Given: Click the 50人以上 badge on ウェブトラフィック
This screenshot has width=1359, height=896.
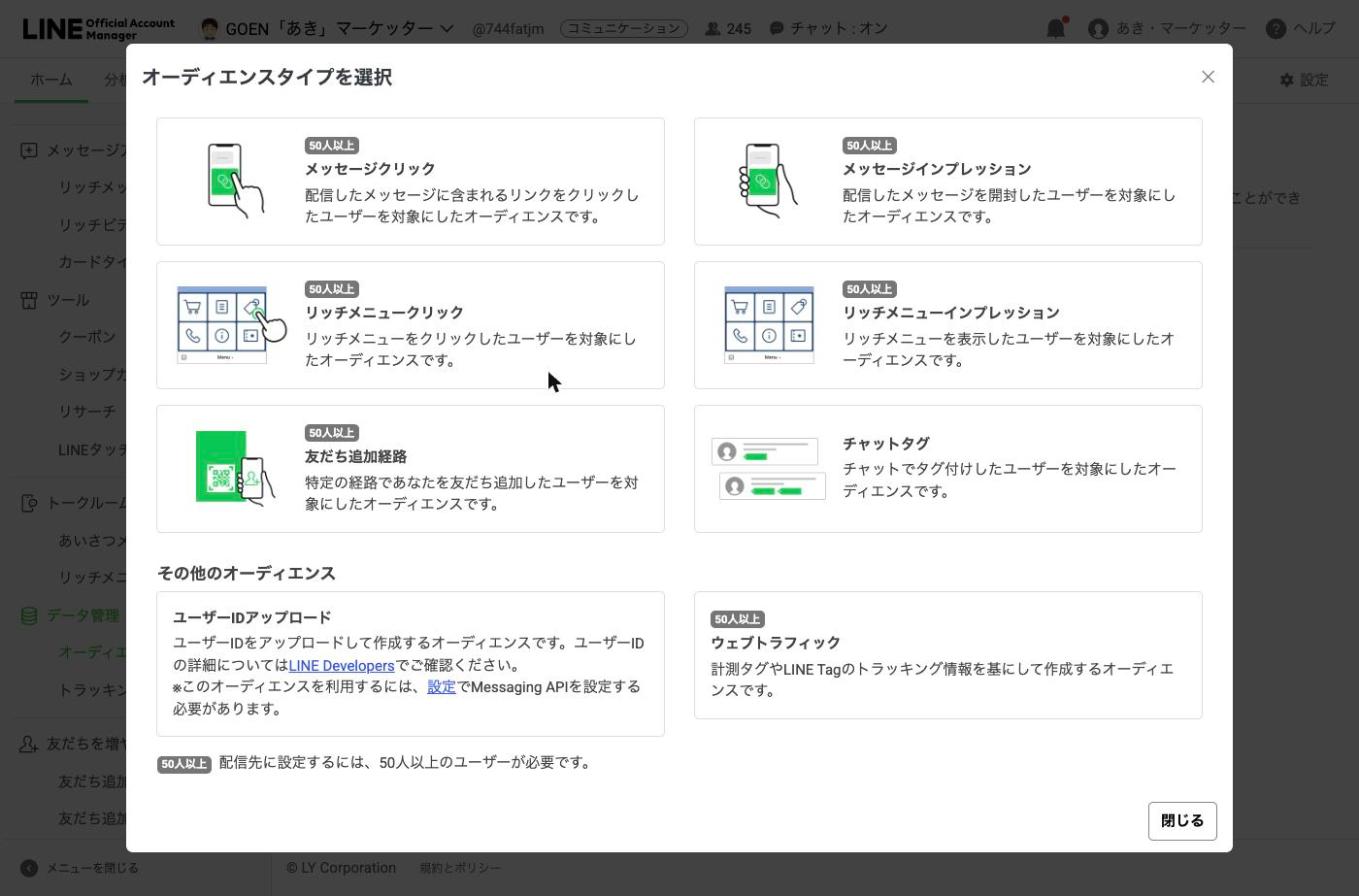Looking at the screenshot, I should tap(738, 619).
